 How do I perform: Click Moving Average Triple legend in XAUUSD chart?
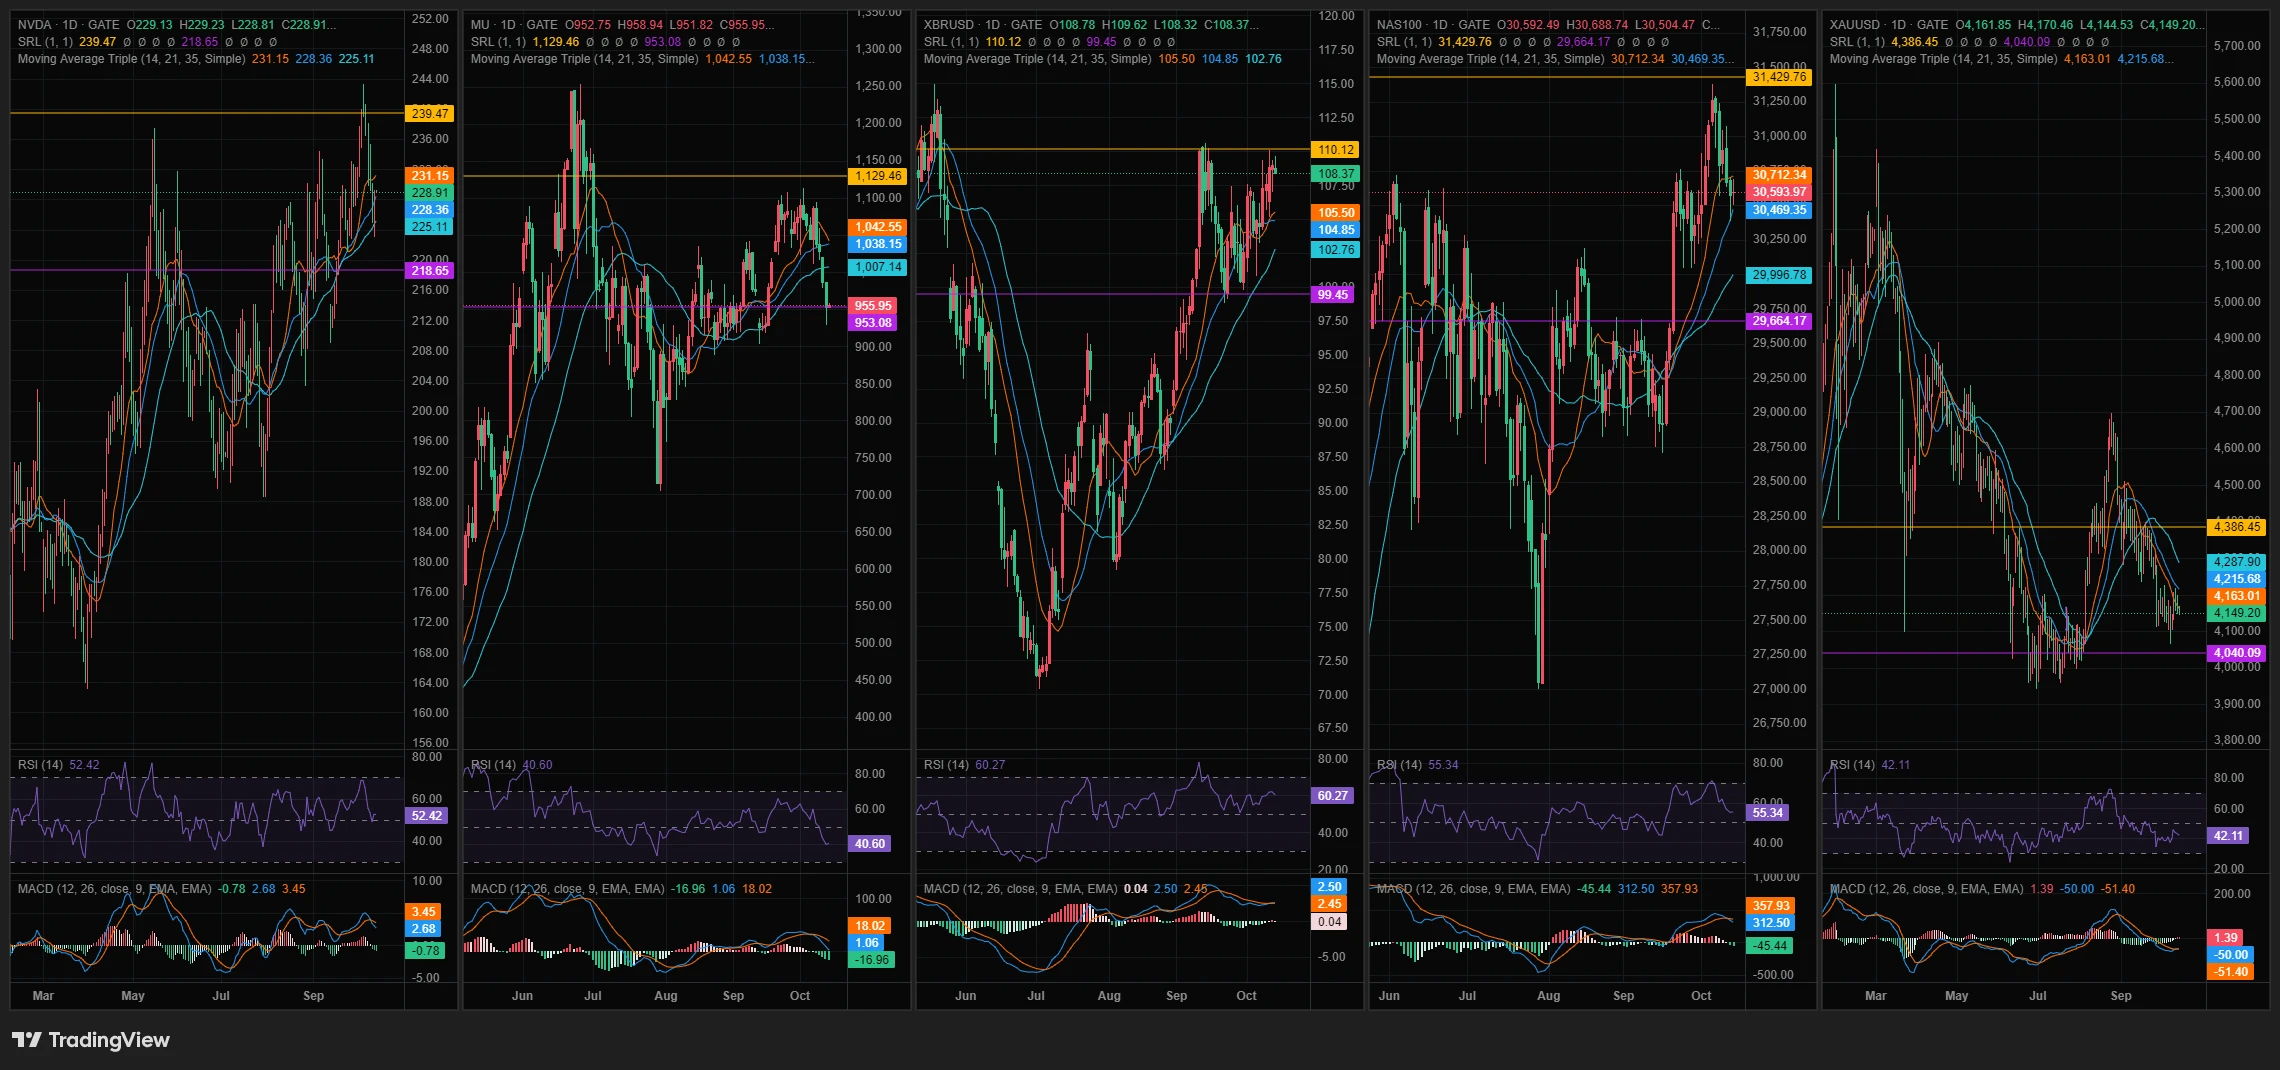point(1943,59)
